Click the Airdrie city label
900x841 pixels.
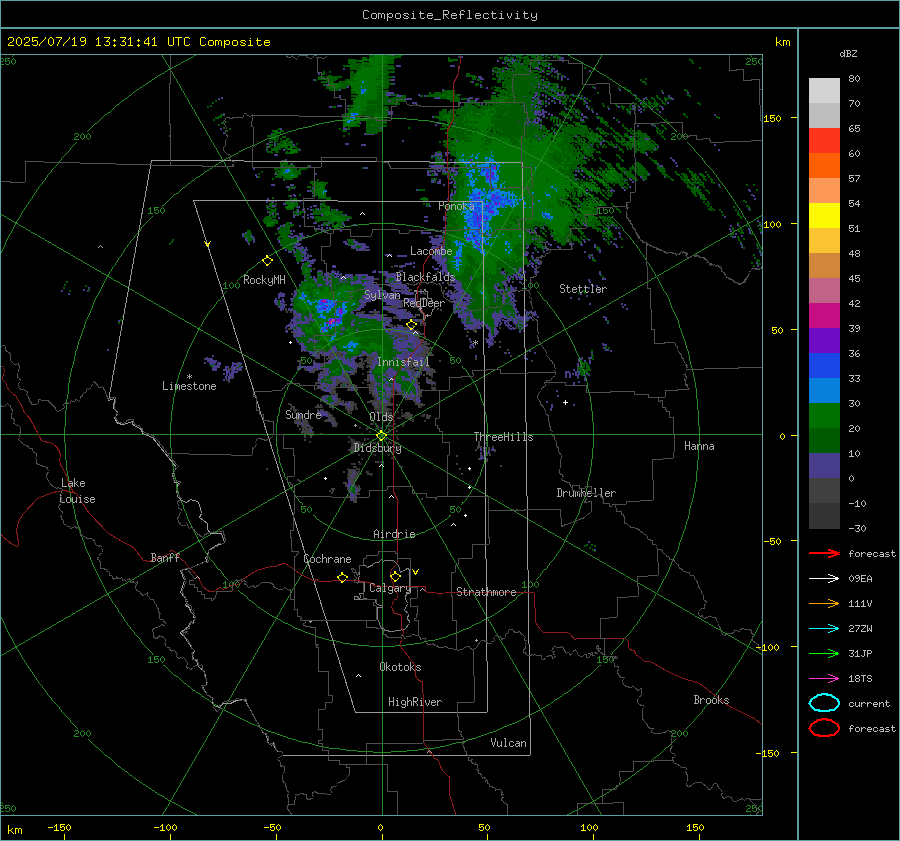pos(394,534)
